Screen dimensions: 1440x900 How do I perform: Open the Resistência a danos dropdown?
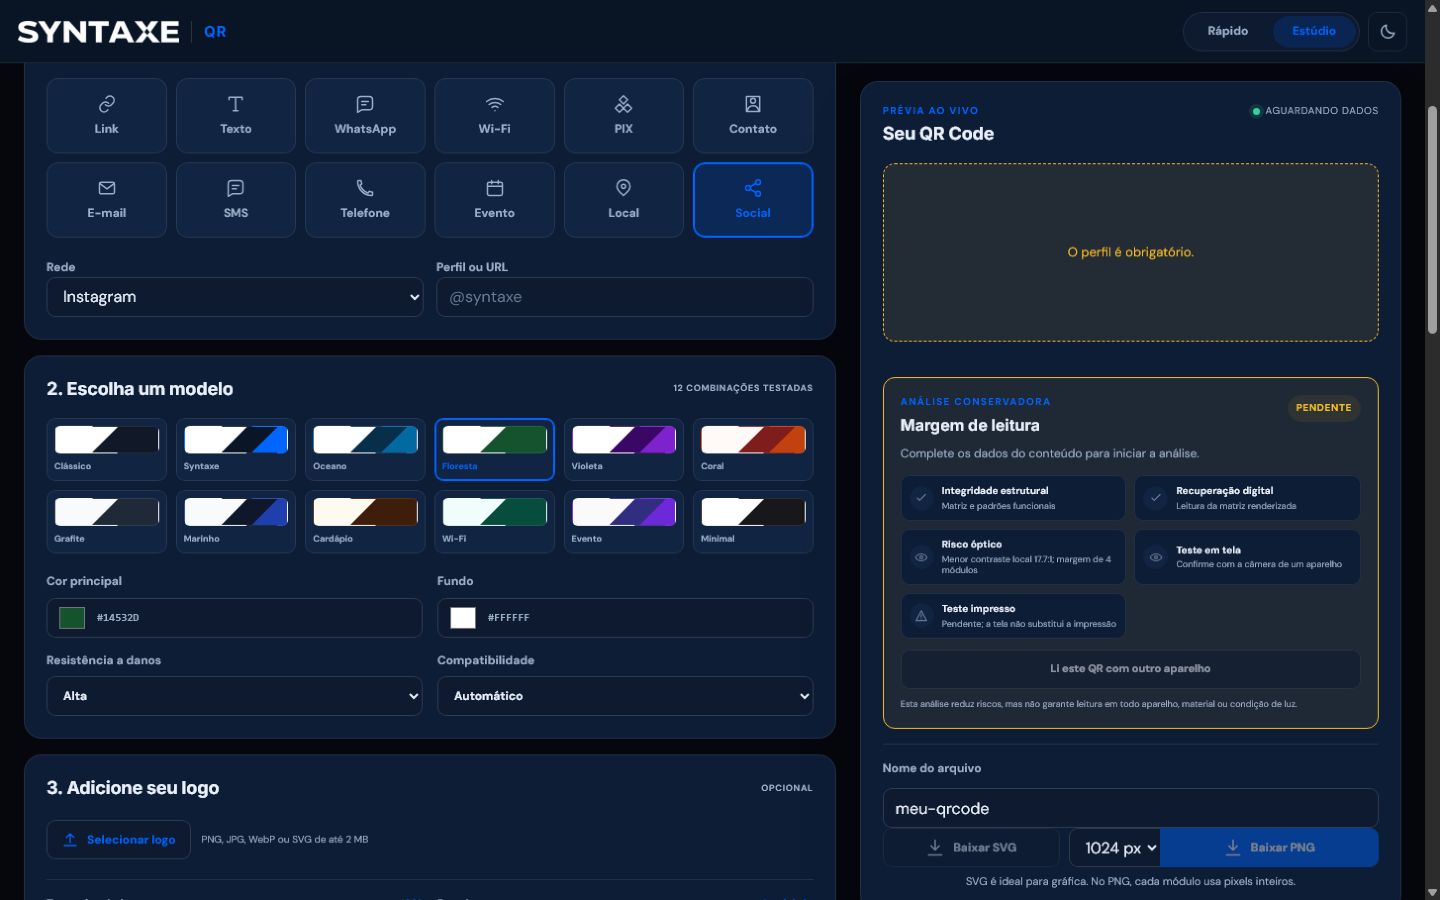point(235,696)
